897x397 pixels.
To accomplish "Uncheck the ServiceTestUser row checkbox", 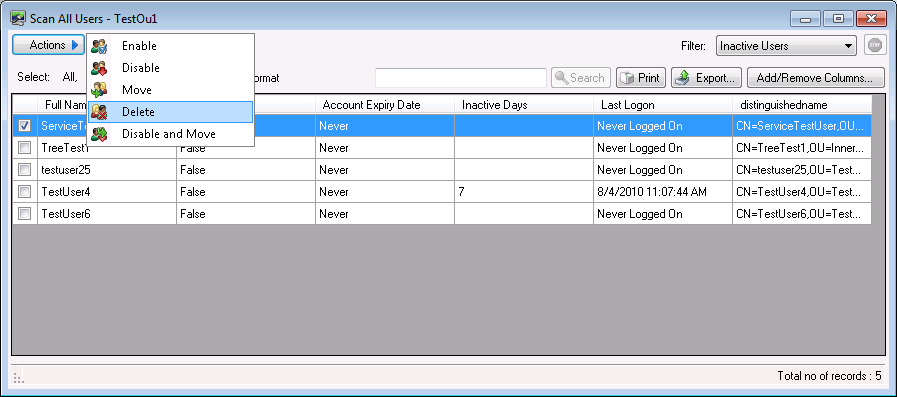I will click(x=25, y=126).
